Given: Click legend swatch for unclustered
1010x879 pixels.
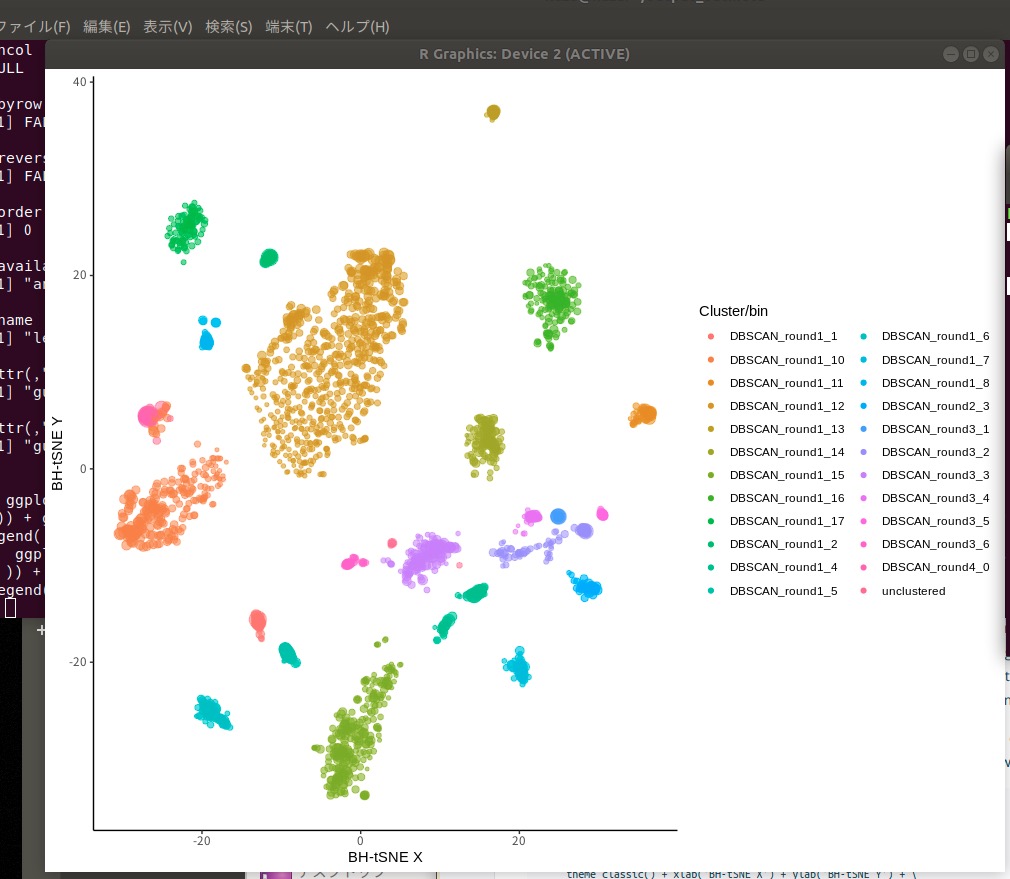Looking at the screenshot, I should (x=863, y=591).
